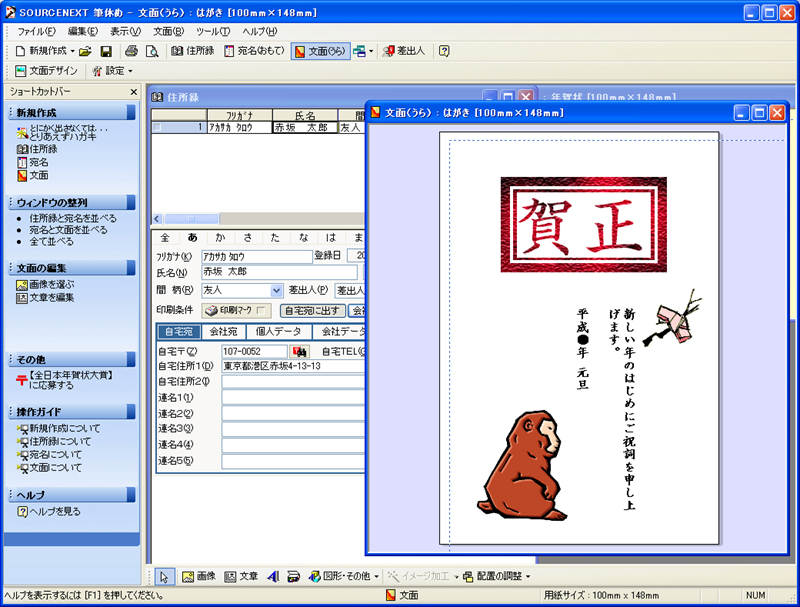This screenshot has height=607, width=800.
Task: Select the arrow pointer tool in bottom toolbar
Action: coord(165,576)
